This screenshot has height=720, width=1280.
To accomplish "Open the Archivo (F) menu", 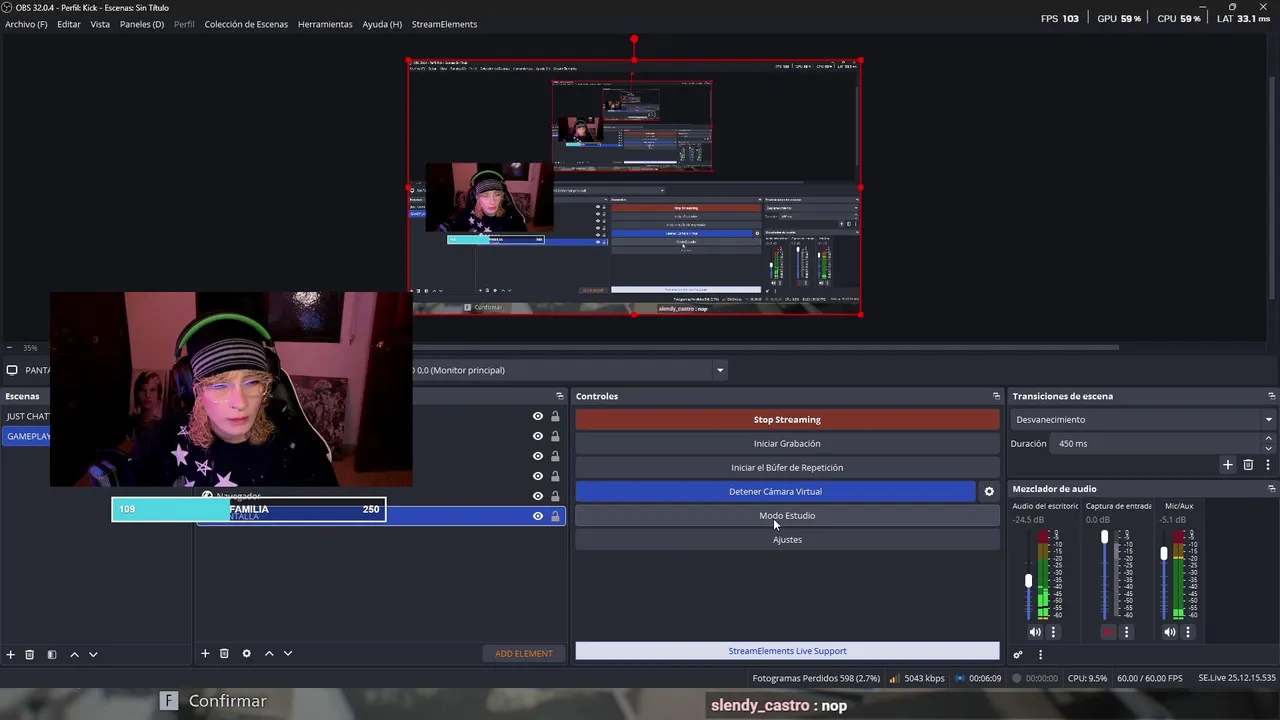I will click(26, 24).
